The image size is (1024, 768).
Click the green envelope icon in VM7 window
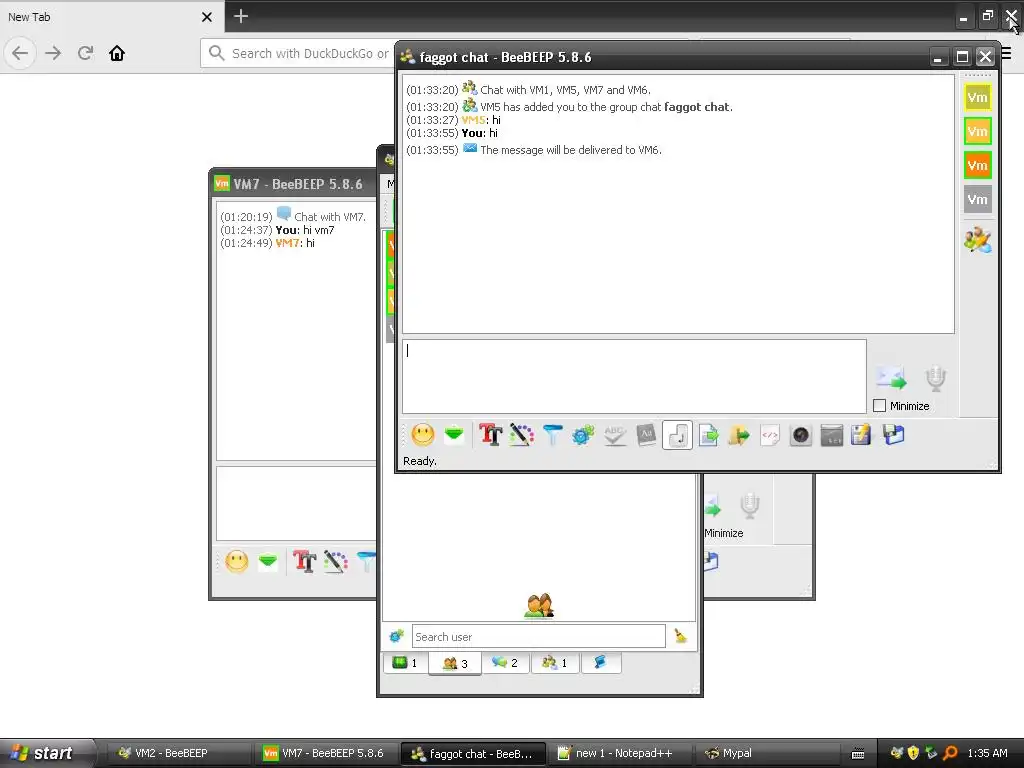(x=268, y=561)
